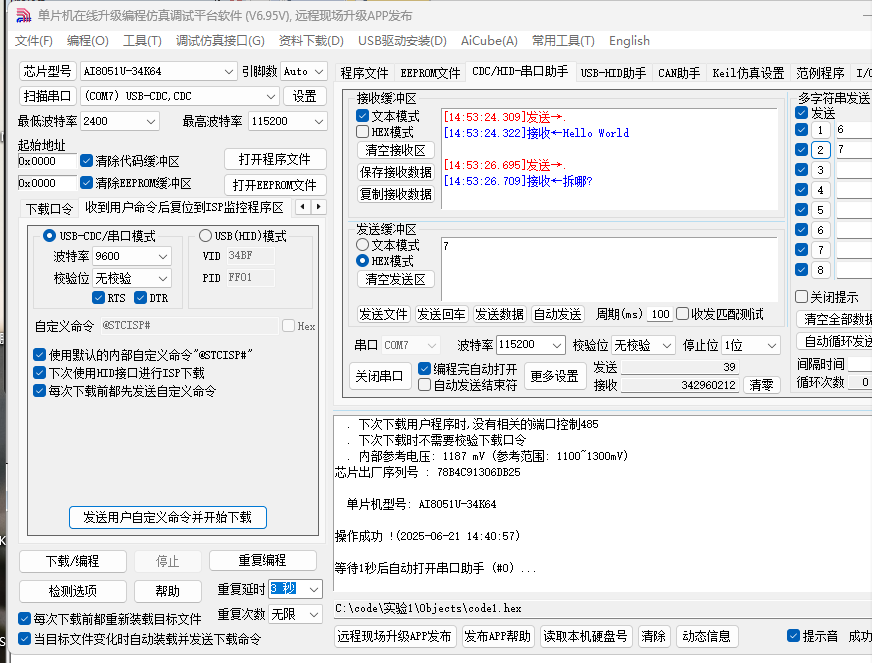Toggle the RTS checkbox
The width and height of the screenshot is (872, 663).
[x=98, y=298]
